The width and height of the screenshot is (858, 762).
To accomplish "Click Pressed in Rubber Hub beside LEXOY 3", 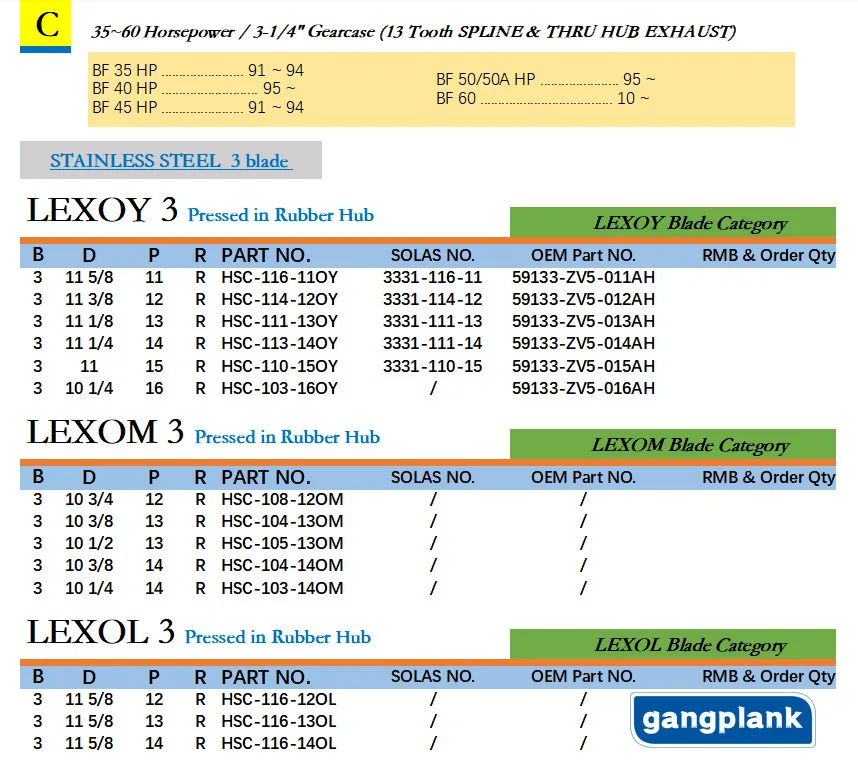I will [x=281, y=215].
